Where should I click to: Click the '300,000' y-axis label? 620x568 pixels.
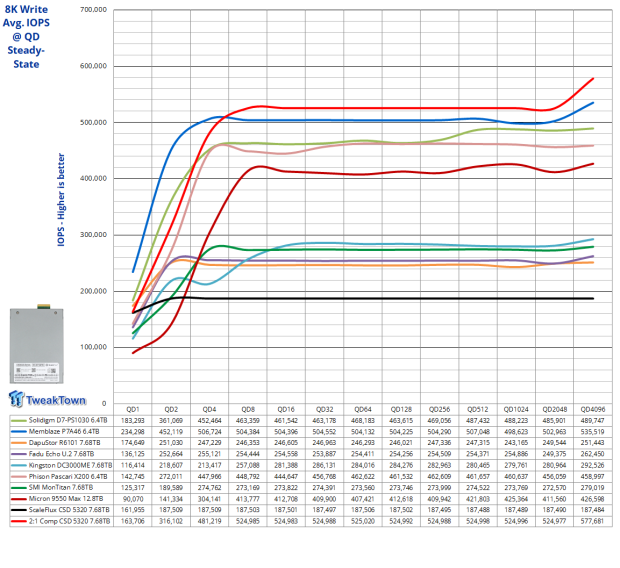click(x=93, y=235)
